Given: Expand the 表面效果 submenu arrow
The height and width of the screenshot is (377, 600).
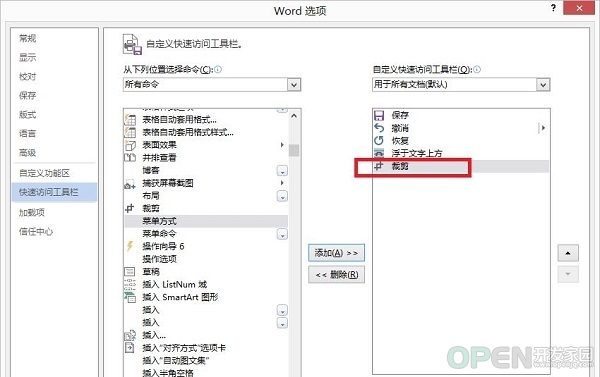Looking at the screenshot, I should coord(282,145).
